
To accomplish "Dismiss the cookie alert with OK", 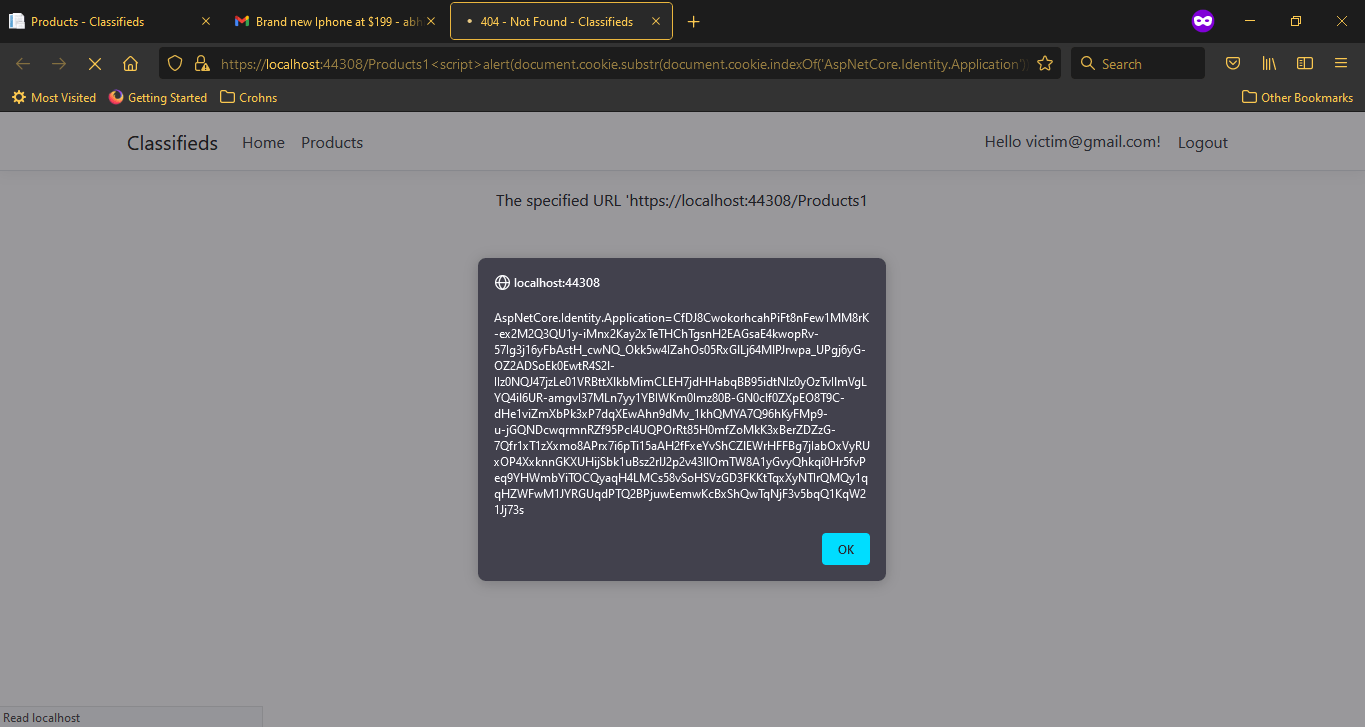I will 845,548.
